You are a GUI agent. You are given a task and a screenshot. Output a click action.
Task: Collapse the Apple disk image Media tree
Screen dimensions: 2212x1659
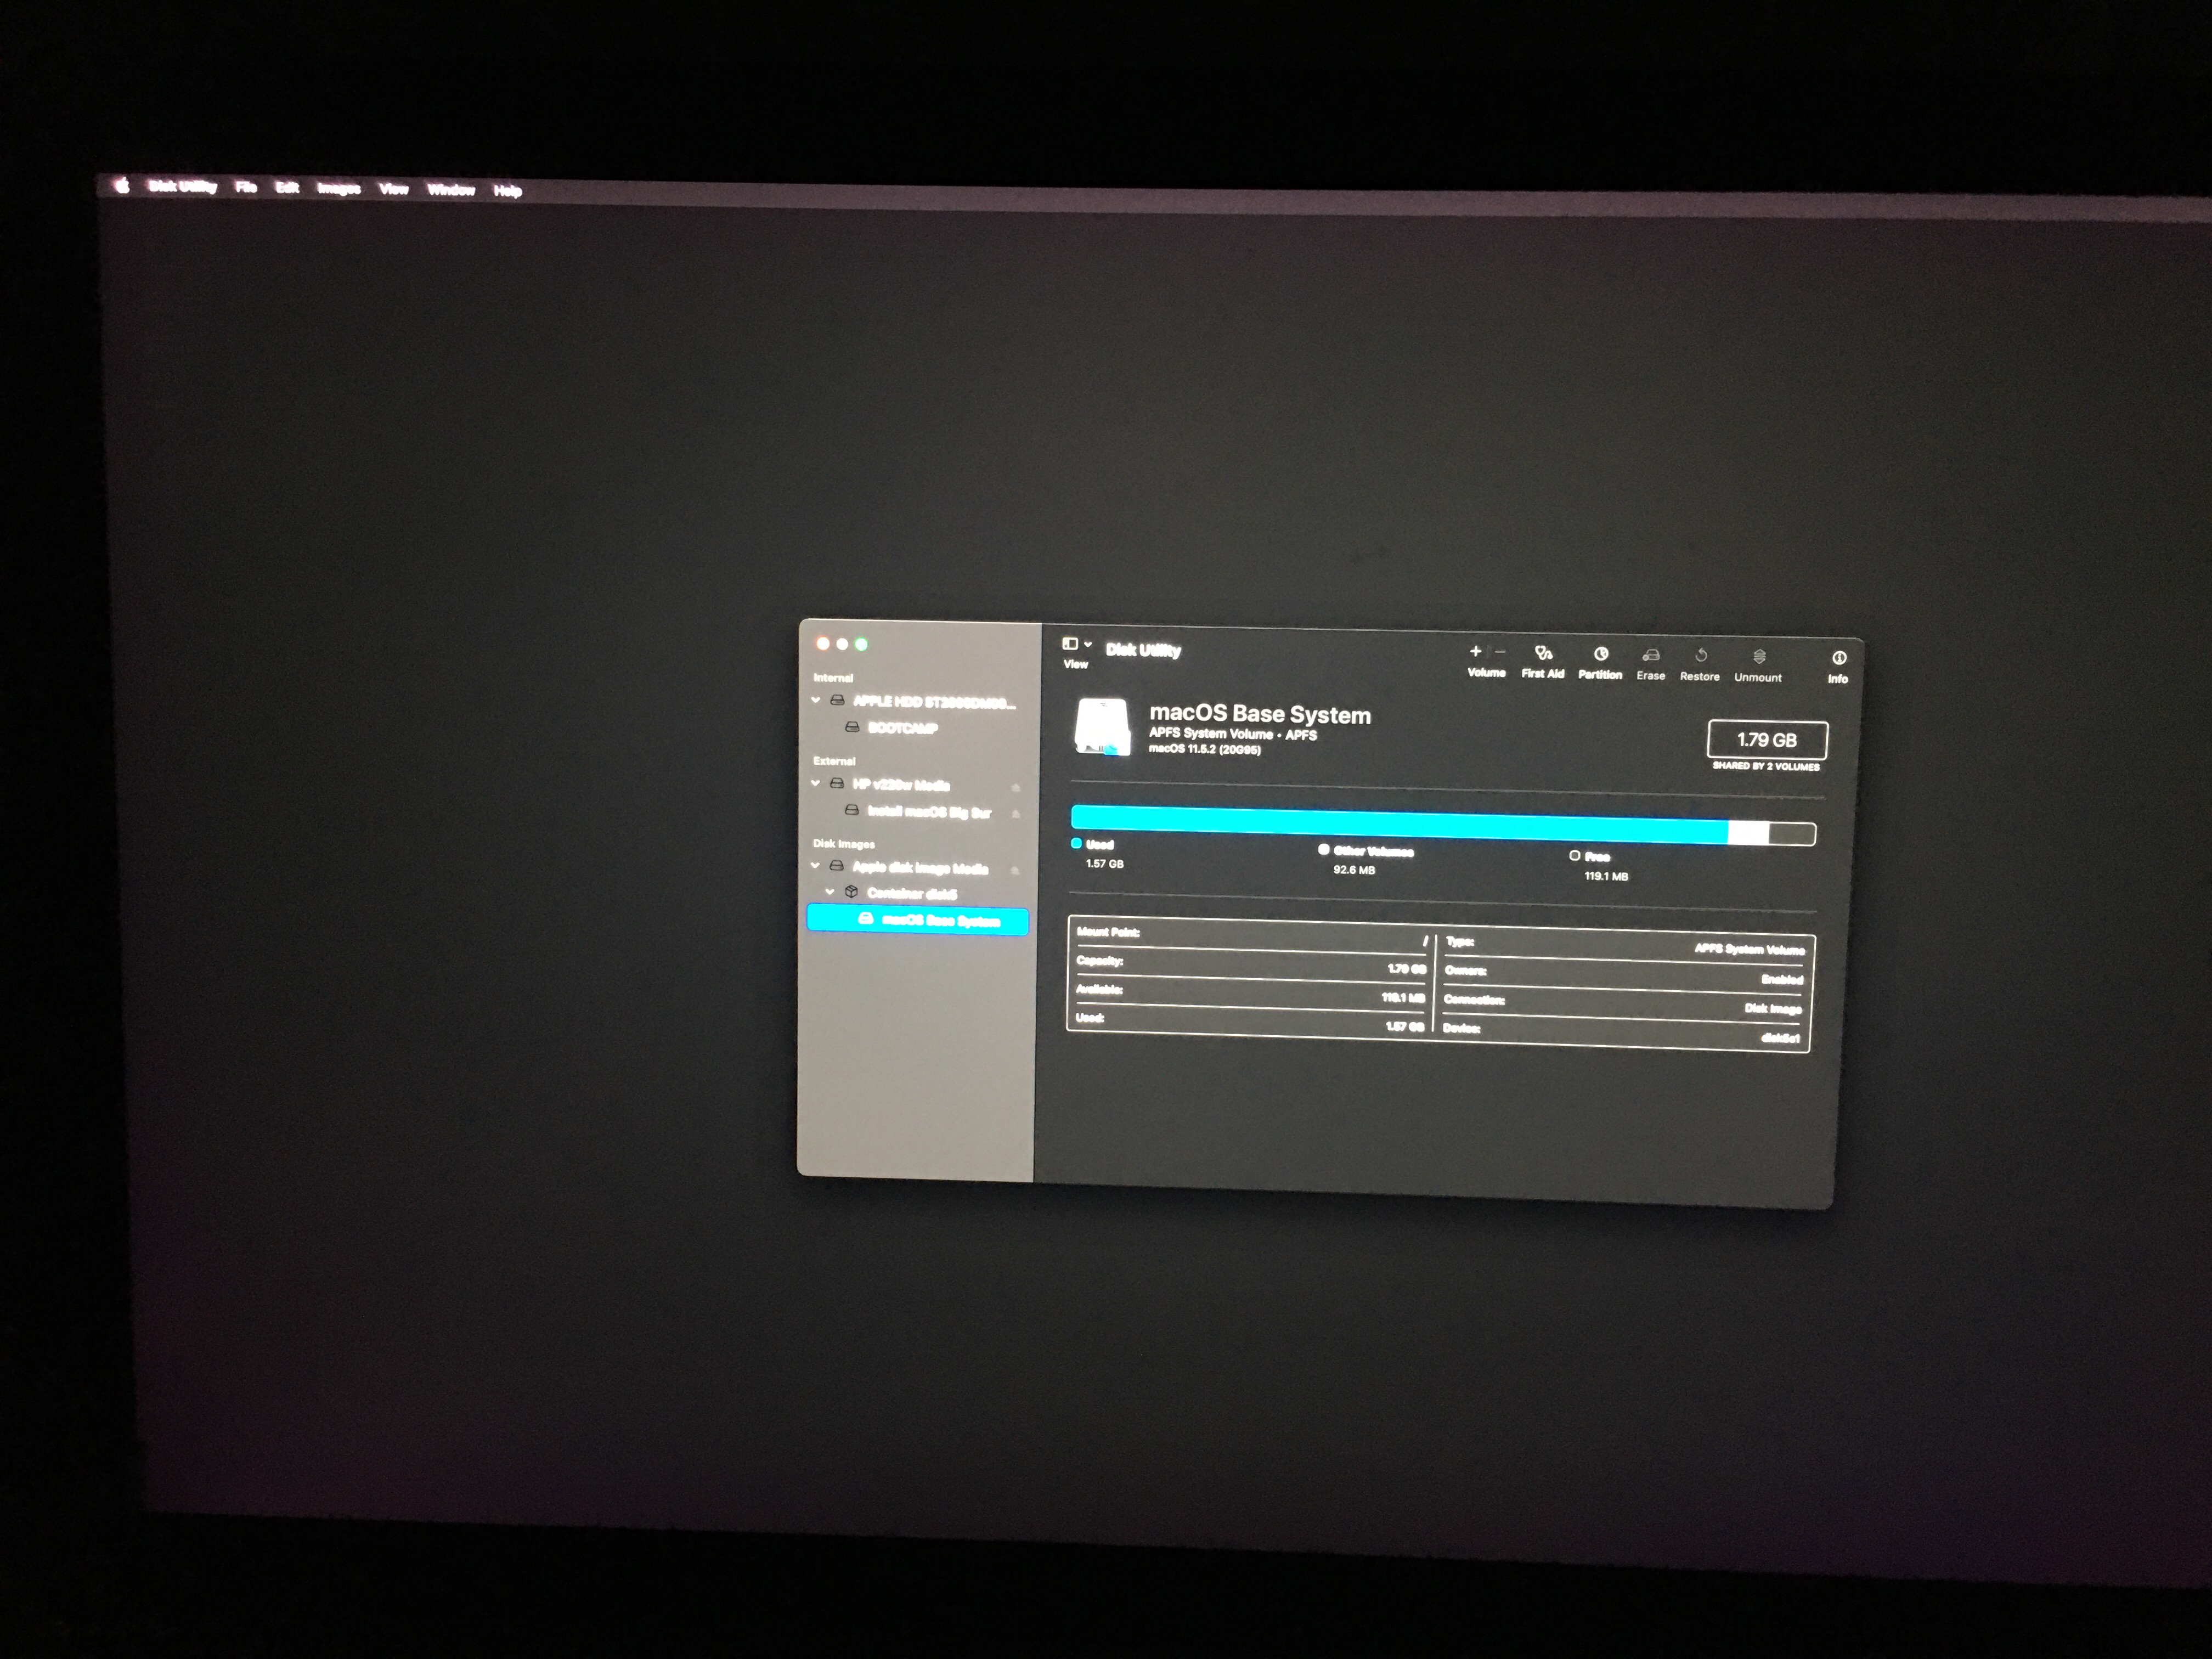coord(816,866)
